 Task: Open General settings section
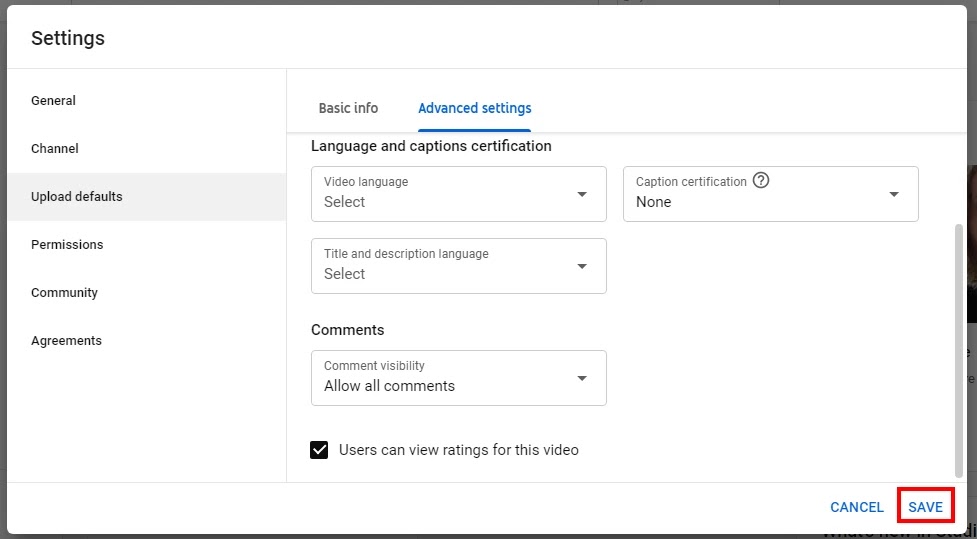pos(54,101)
